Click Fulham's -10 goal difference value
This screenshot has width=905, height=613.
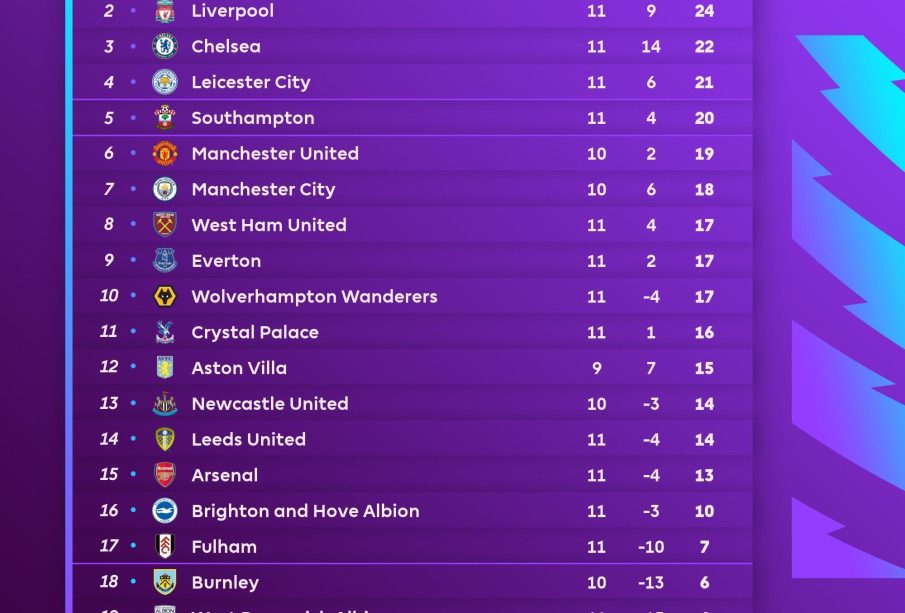click(x=651, y=547)
